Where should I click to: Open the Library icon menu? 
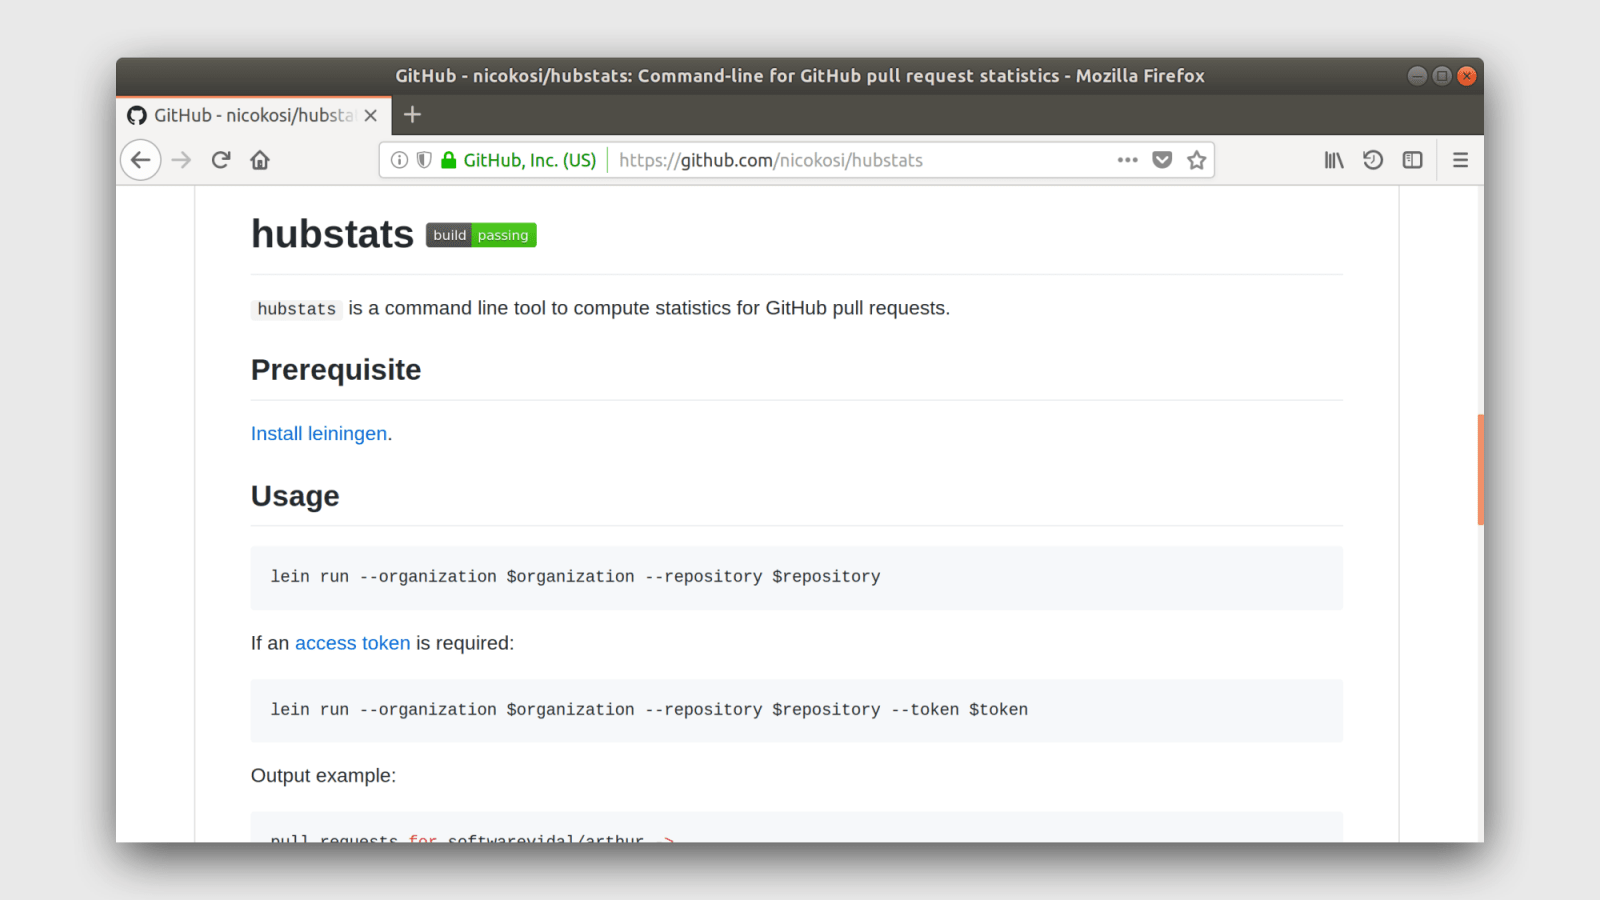click(x=1334, y=160)
